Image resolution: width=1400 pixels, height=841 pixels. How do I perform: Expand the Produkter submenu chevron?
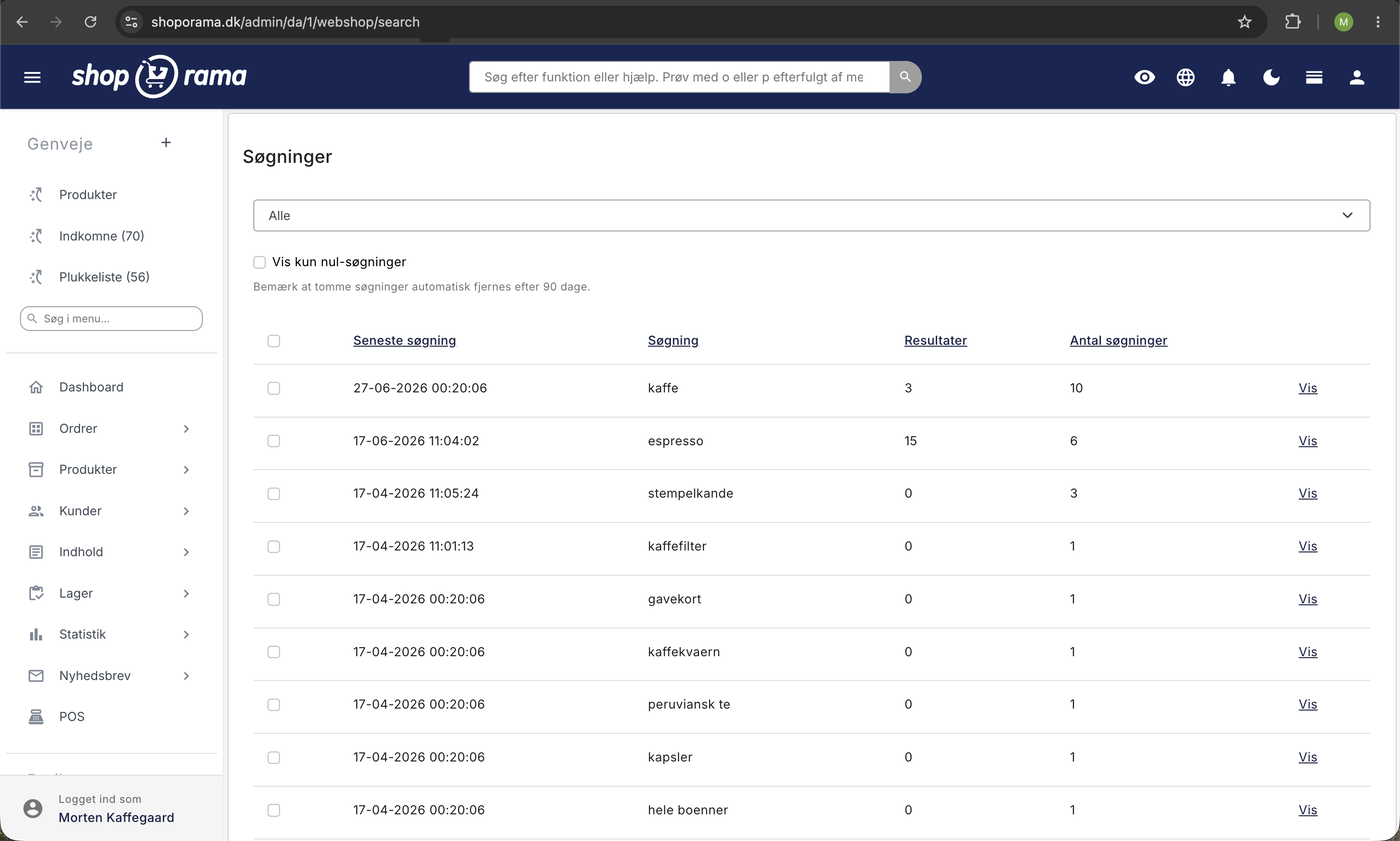(186, 470)
